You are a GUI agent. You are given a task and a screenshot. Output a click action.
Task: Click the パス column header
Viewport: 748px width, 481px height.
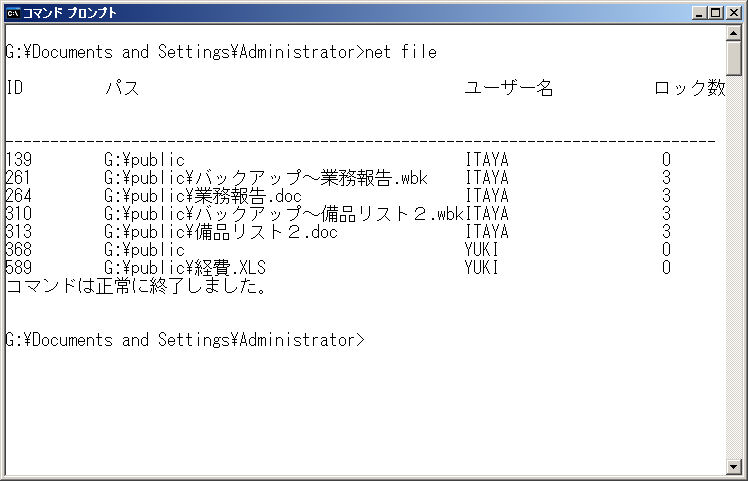[122, 88]
